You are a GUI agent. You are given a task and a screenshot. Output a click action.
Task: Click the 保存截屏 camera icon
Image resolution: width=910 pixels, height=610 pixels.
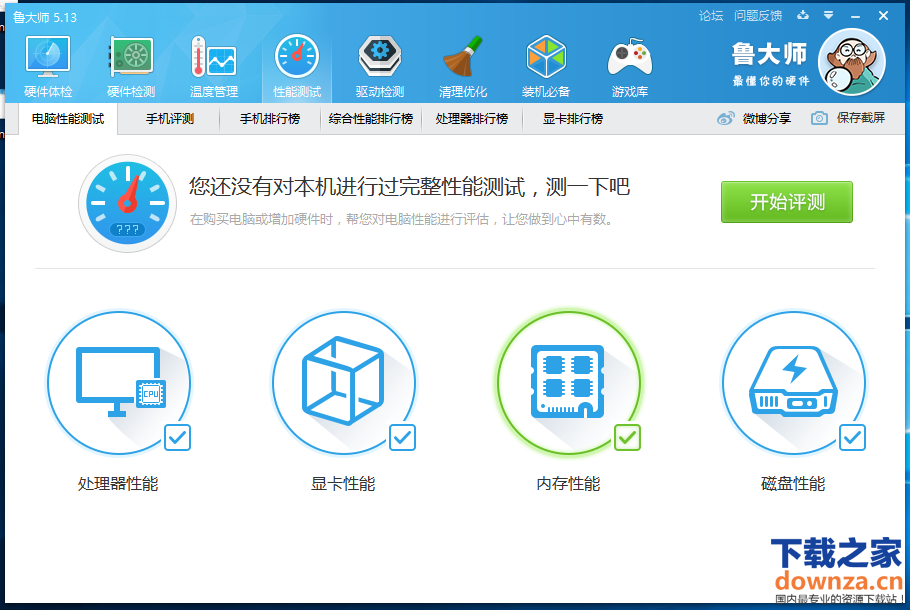coord(819,118)
